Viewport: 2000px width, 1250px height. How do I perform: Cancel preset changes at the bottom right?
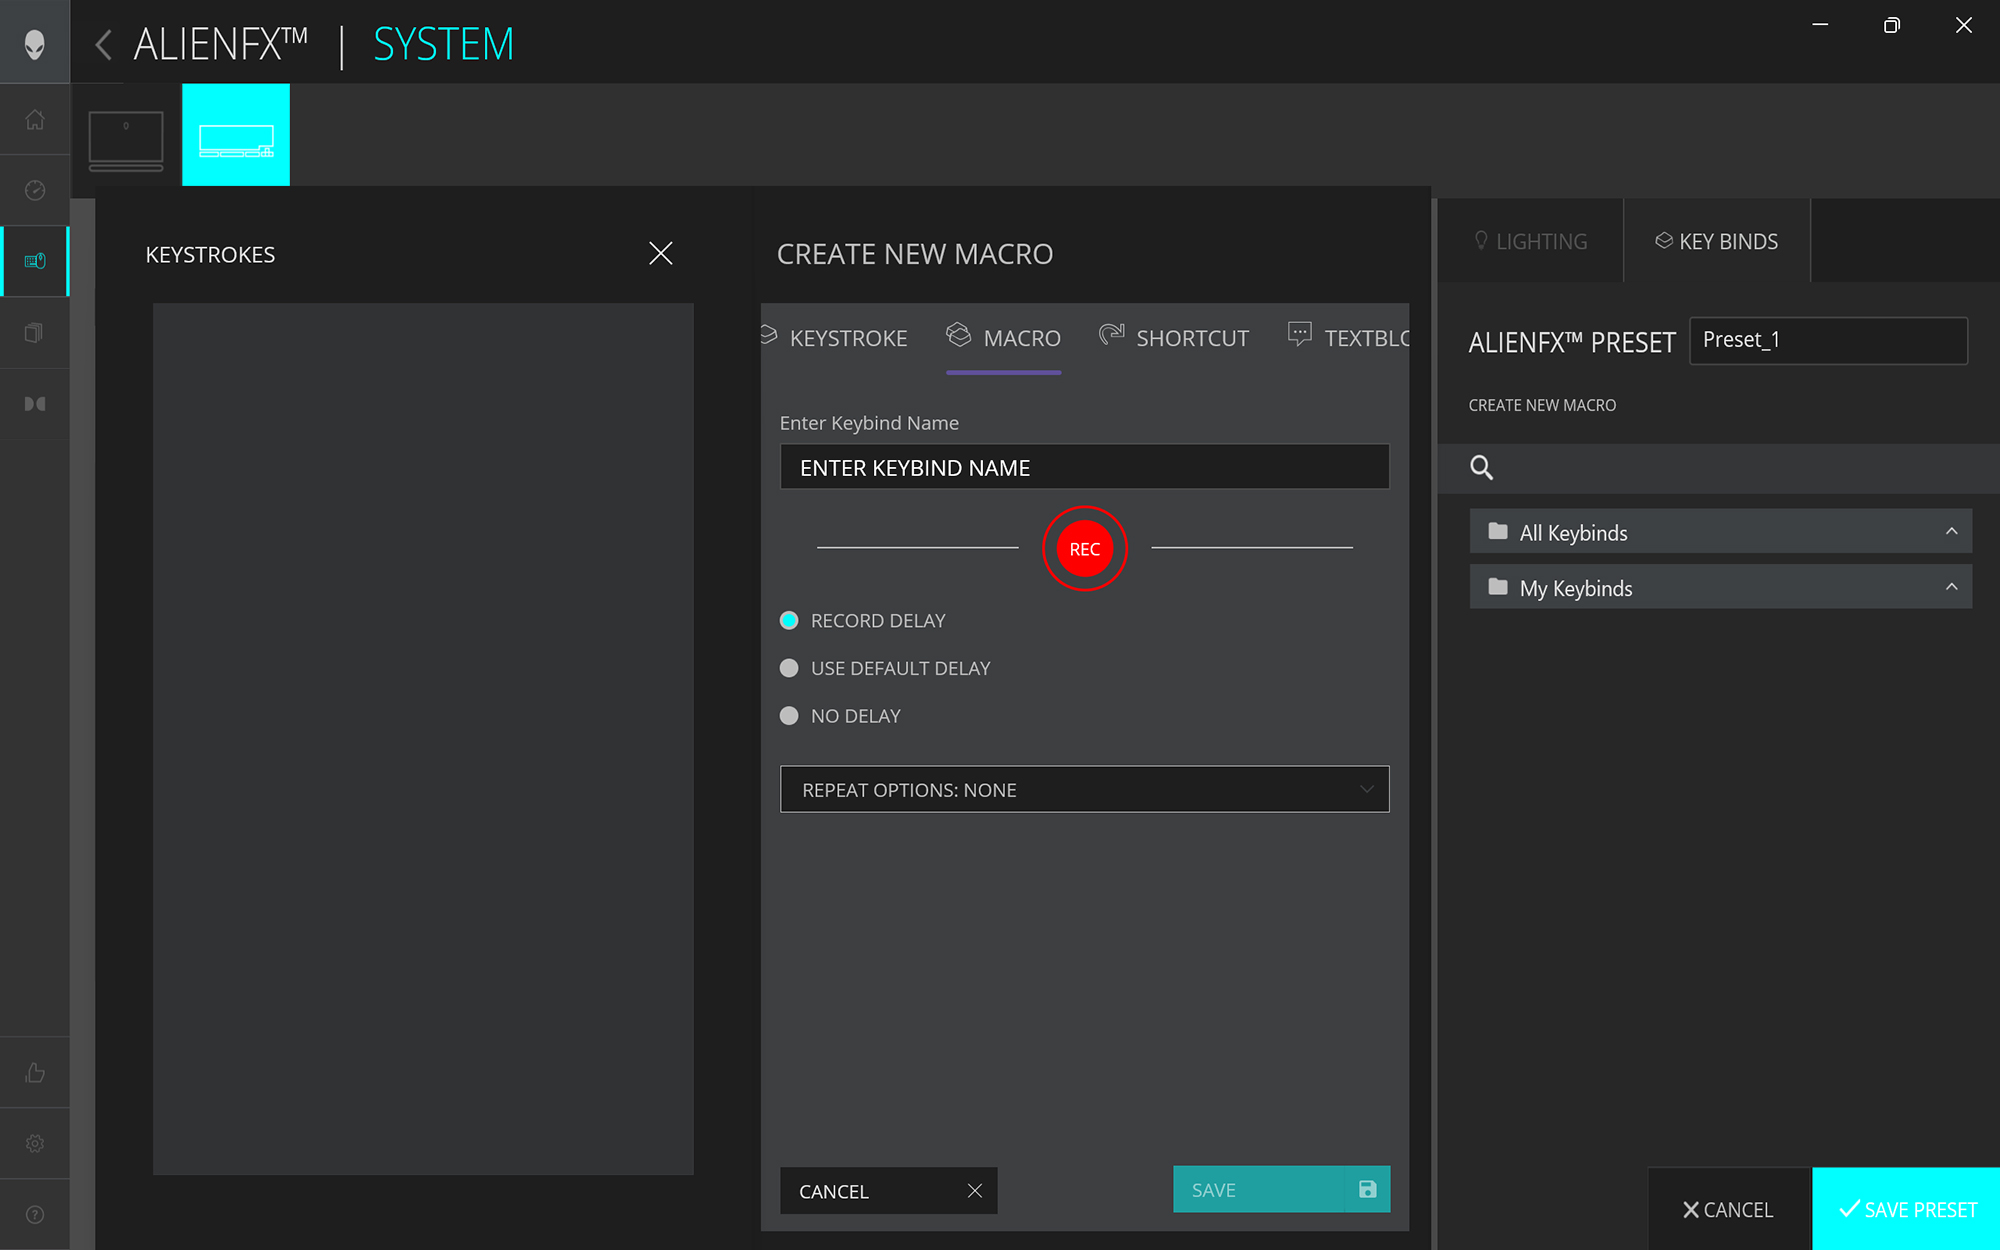[x=1728, y=1209]
